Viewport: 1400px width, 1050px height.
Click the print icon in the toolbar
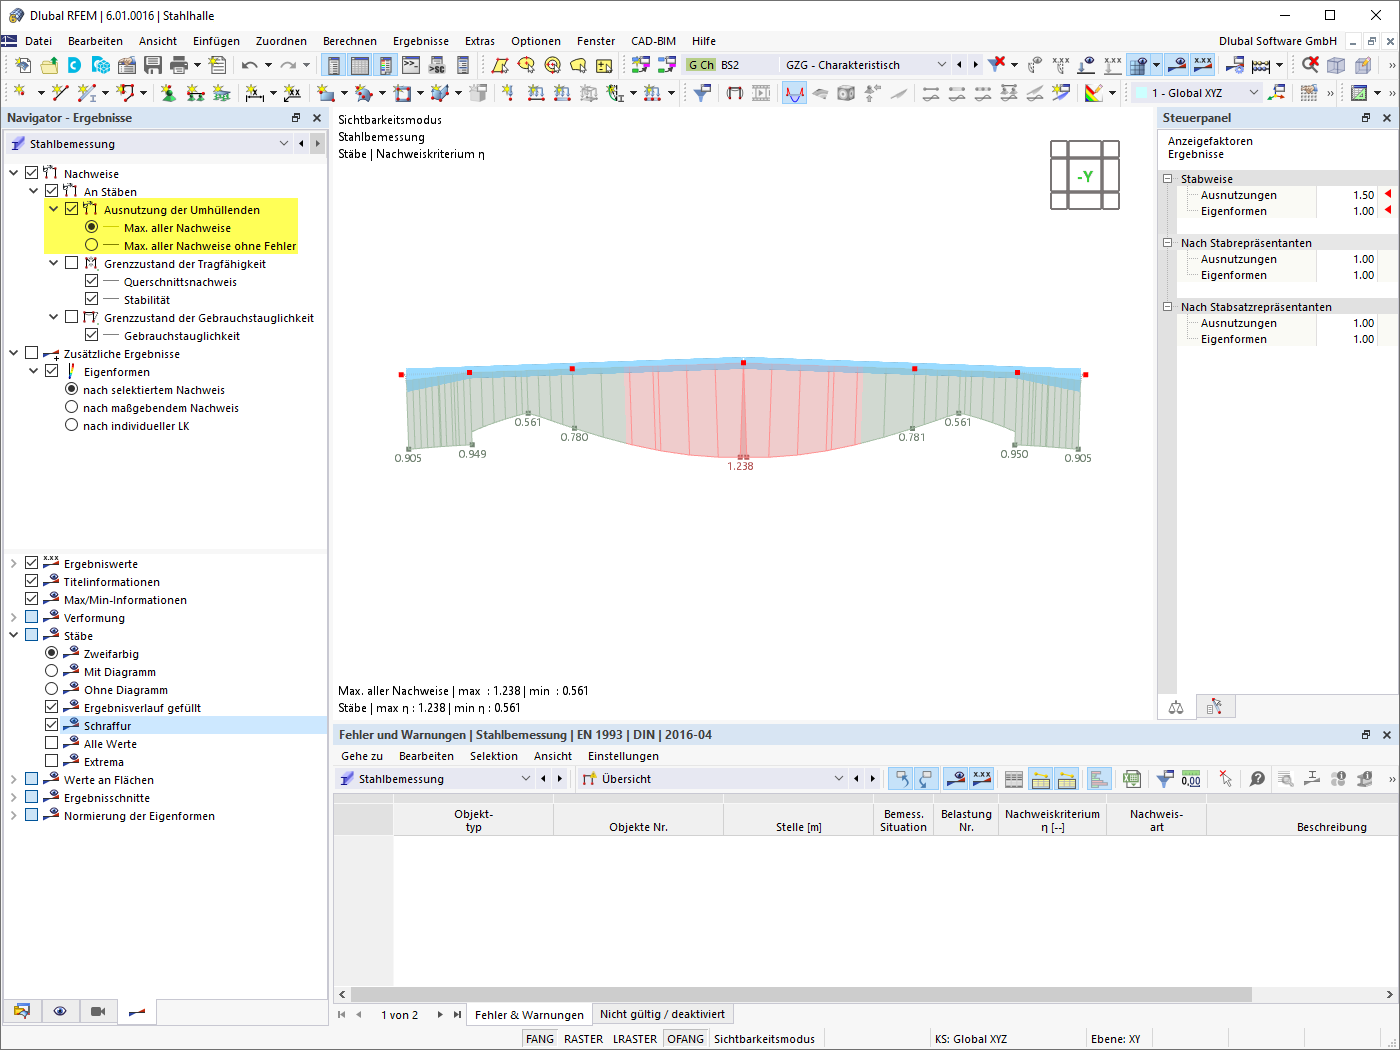[x=179, y=65]
